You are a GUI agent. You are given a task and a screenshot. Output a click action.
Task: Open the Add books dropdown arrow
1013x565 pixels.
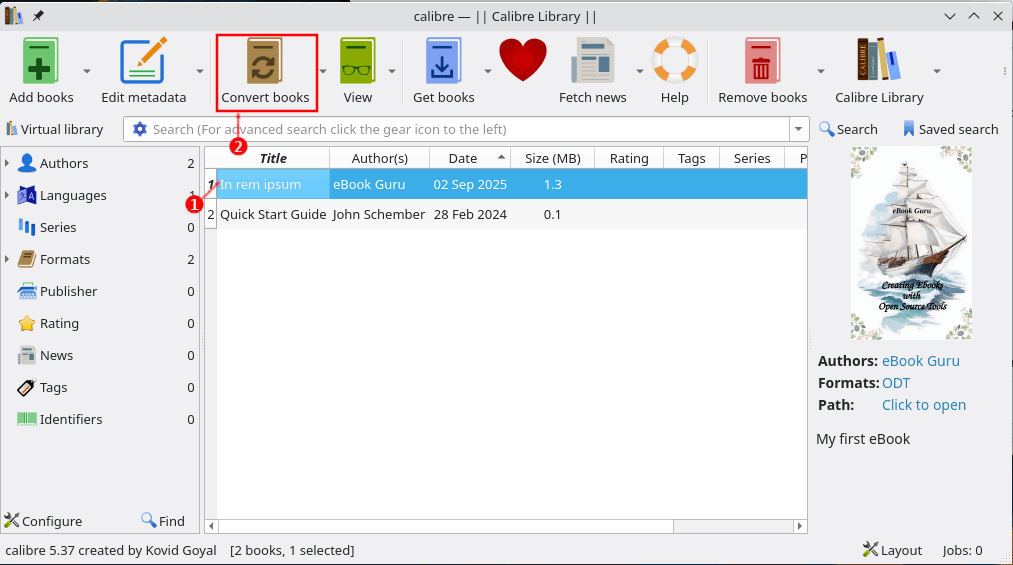[87, 71]
